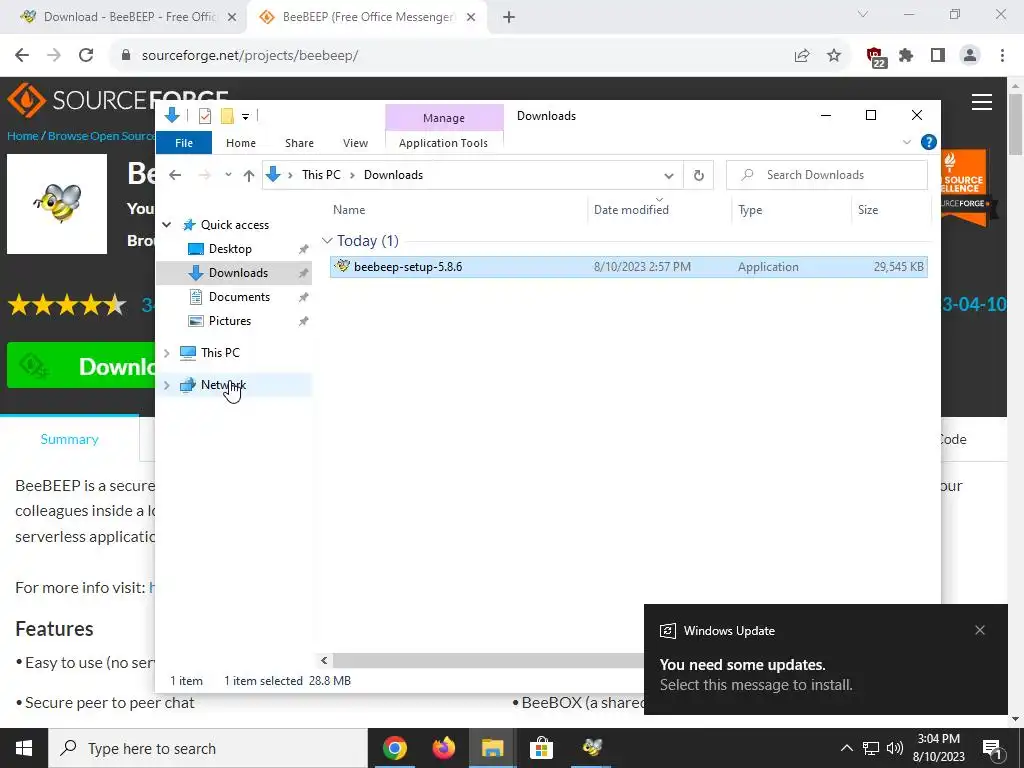Select This PC in navigation pane

click(x=220, y=353)
